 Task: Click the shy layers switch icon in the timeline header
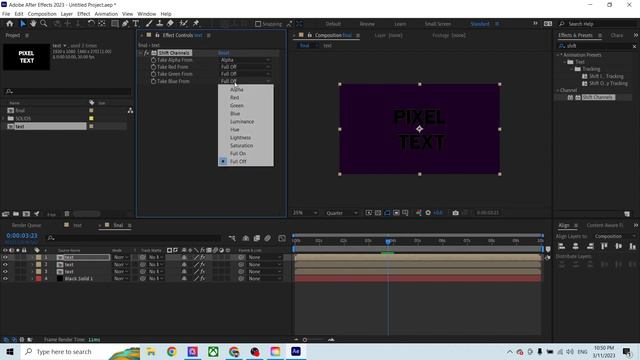coord(245,238)
